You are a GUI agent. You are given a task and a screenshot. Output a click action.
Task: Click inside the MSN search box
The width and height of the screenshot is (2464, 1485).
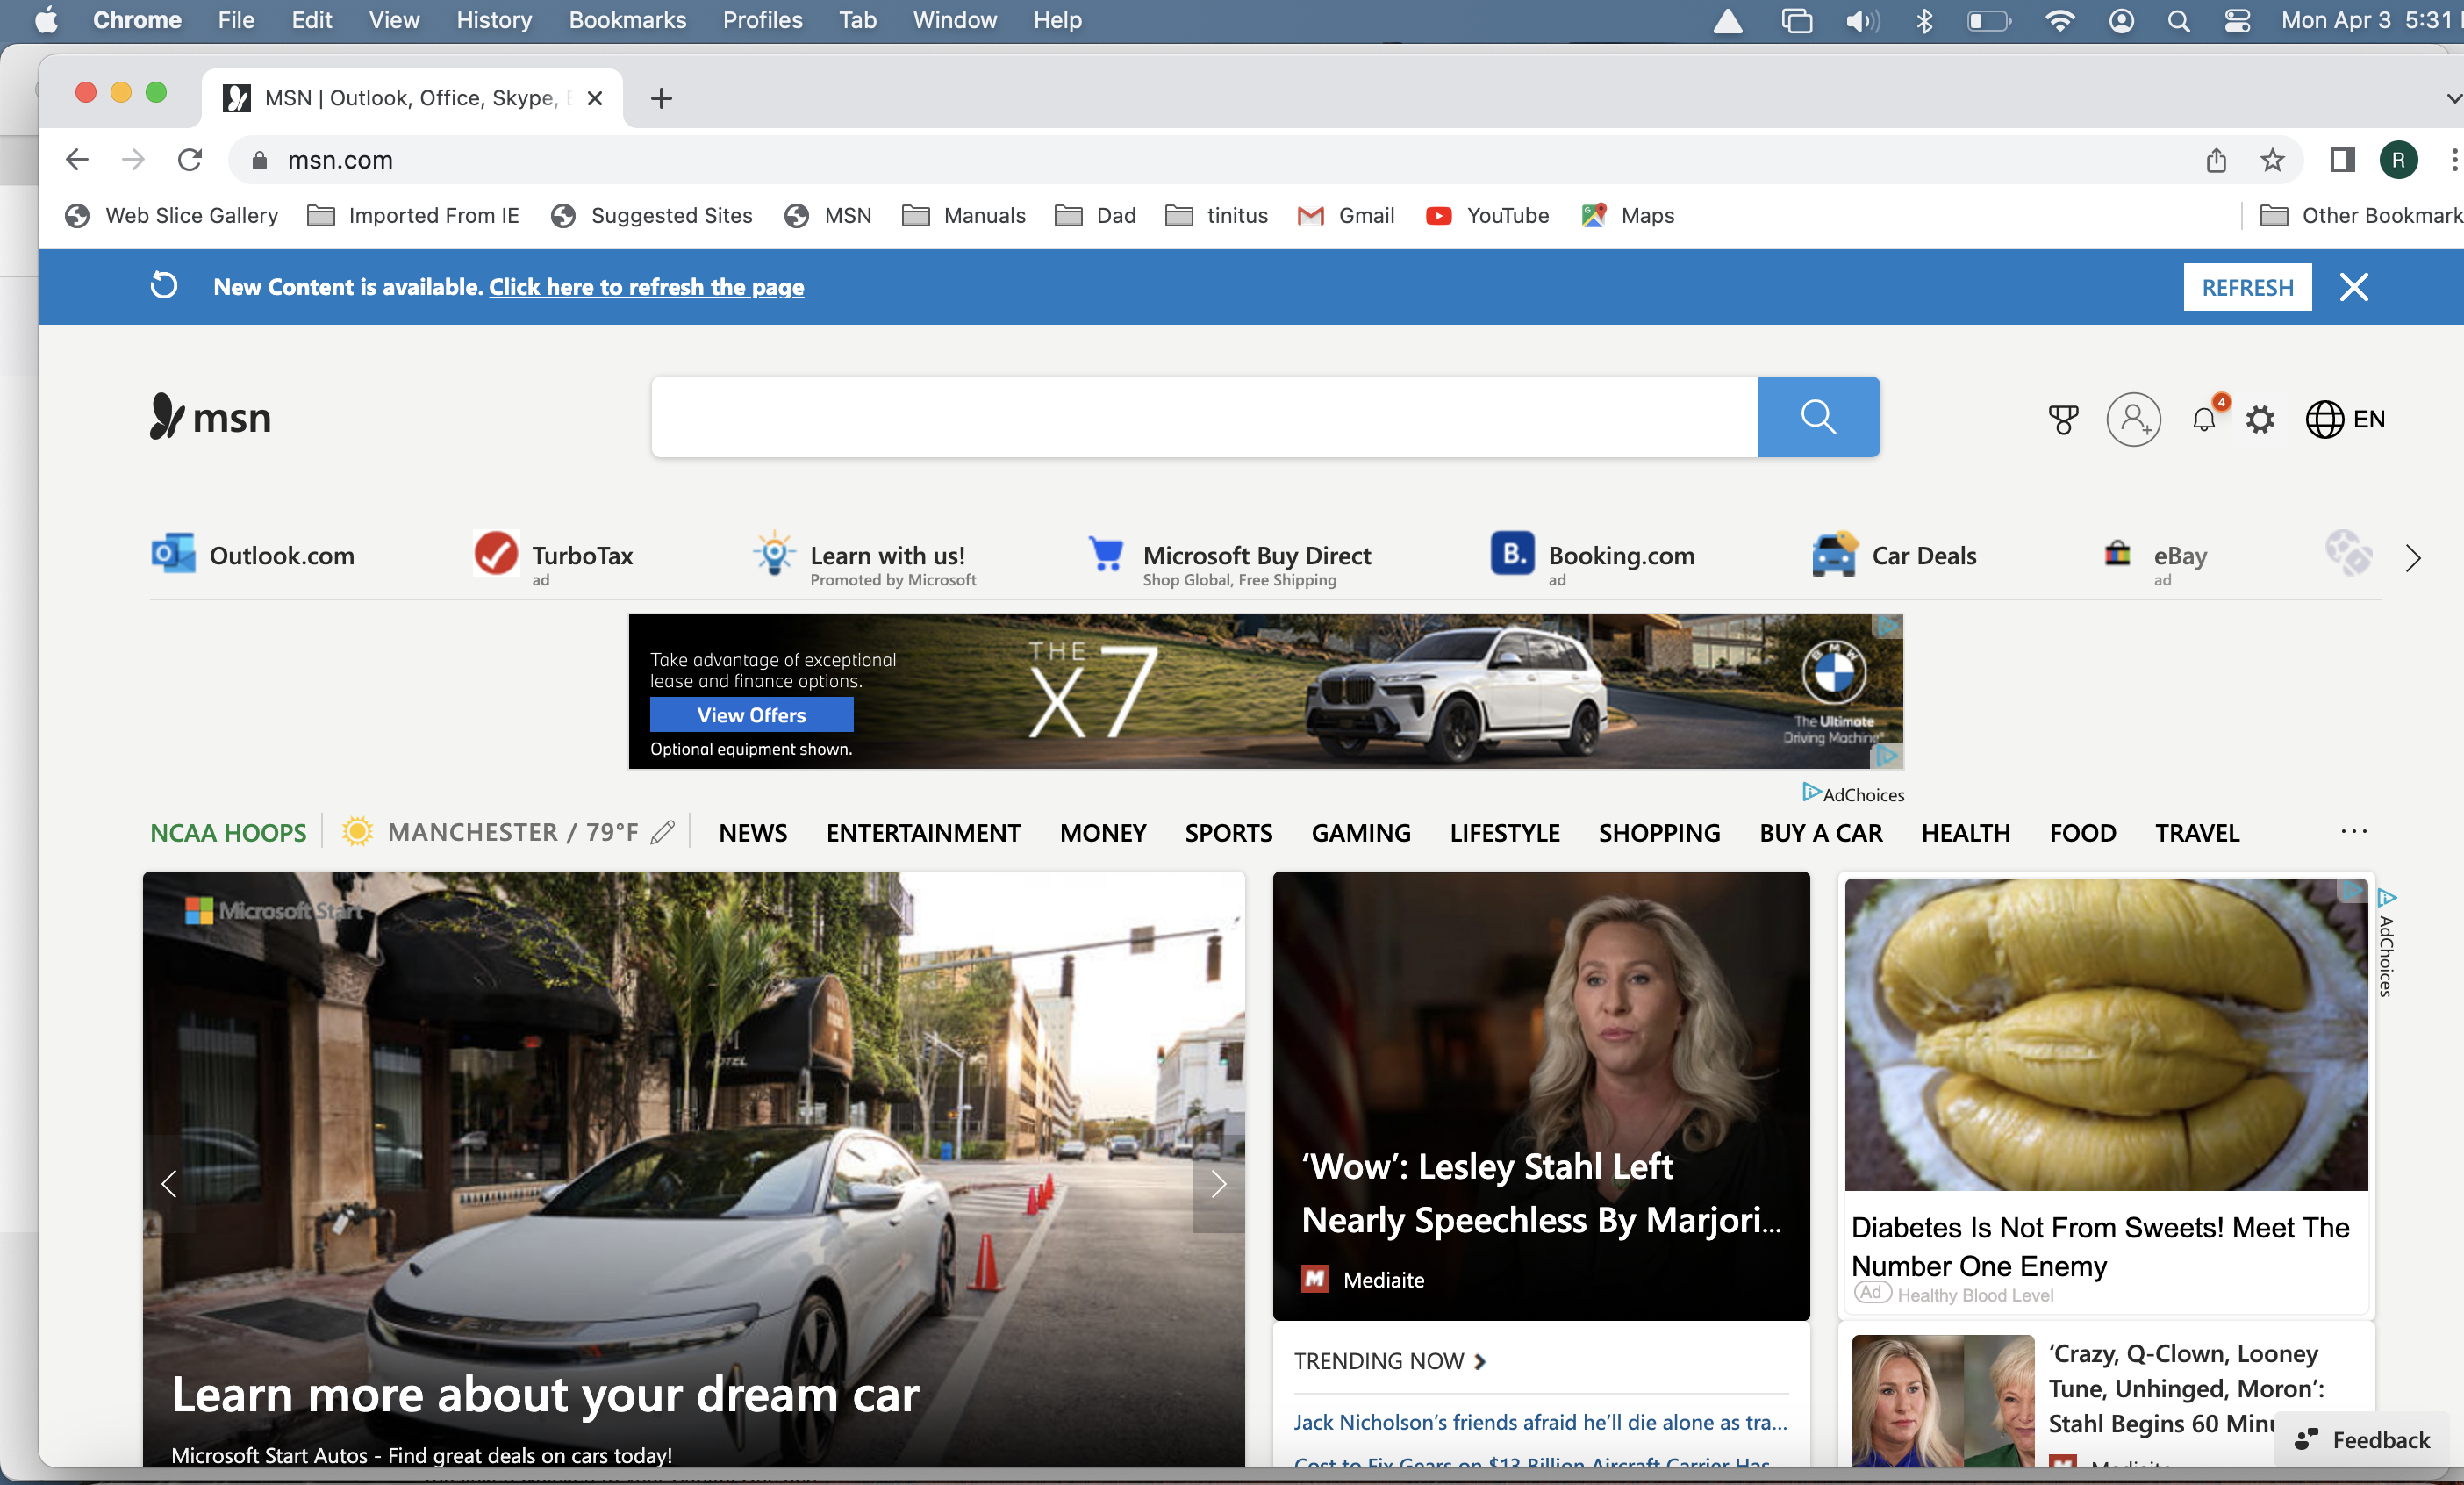click(1203, 417)
